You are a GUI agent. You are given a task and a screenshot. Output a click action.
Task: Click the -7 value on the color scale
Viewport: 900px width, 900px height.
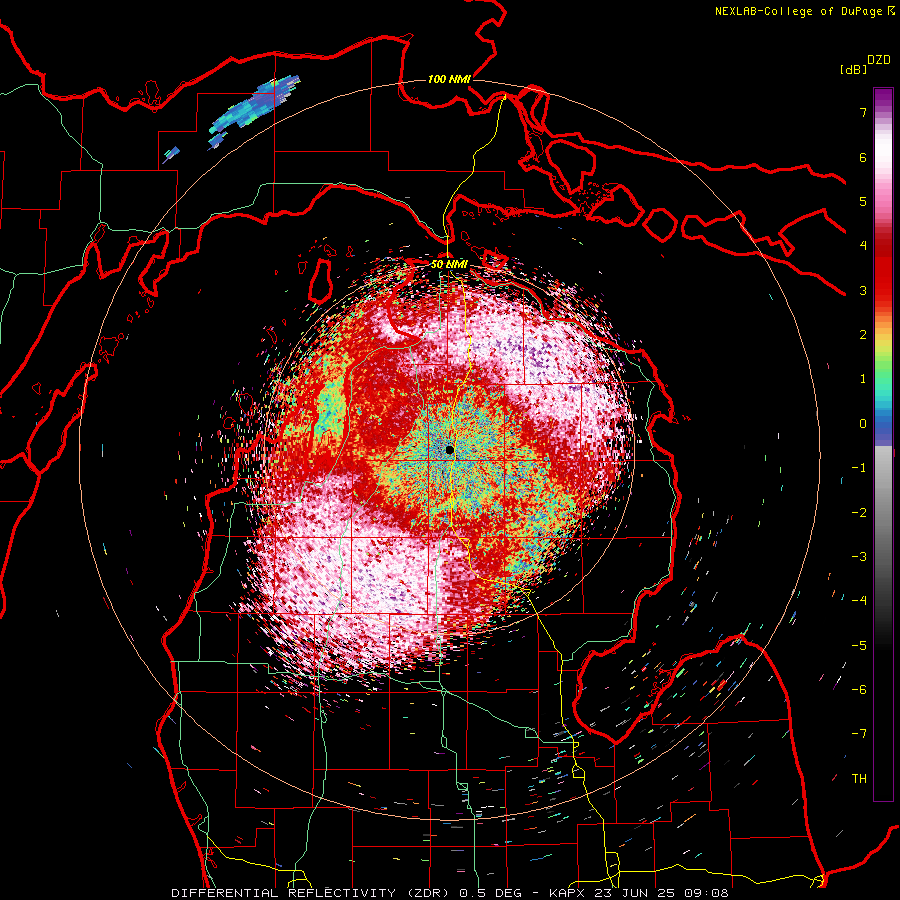point(859,734)
